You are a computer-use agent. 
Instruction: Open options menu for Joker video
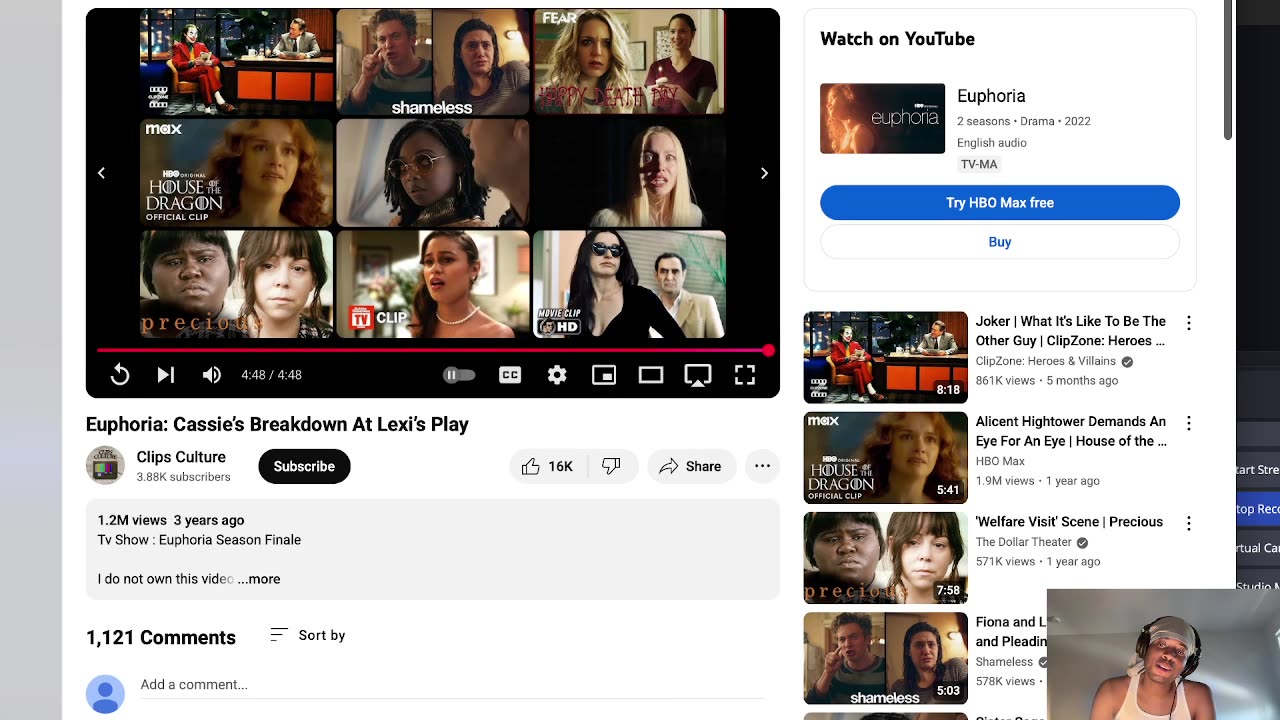(1189, 323)
